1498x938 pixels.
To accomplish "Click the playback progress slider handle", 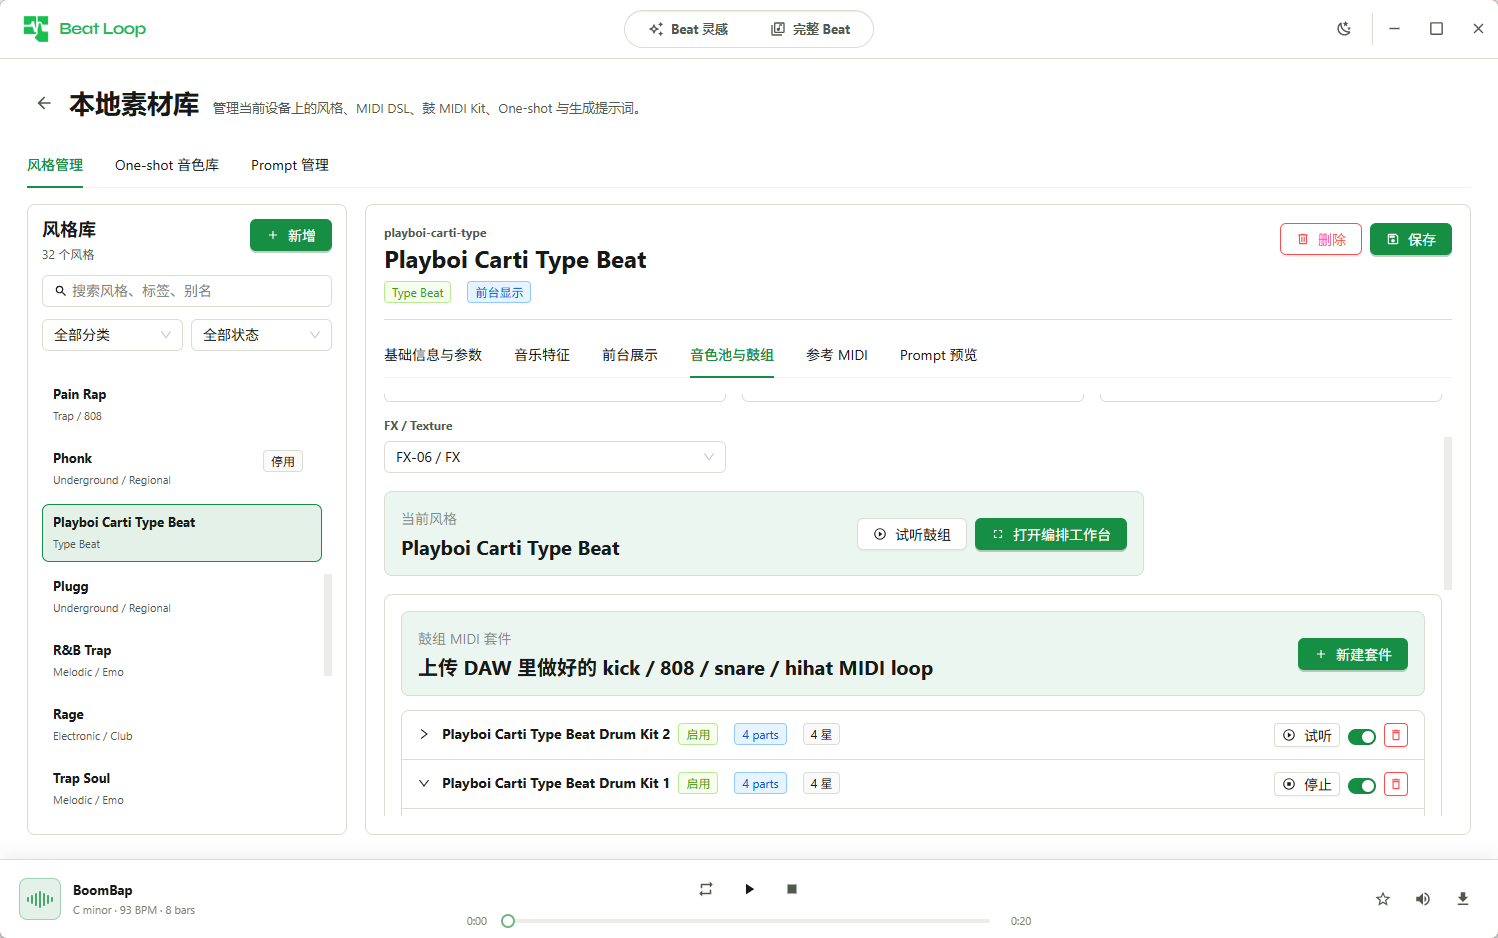I will [x=508, y=921].
